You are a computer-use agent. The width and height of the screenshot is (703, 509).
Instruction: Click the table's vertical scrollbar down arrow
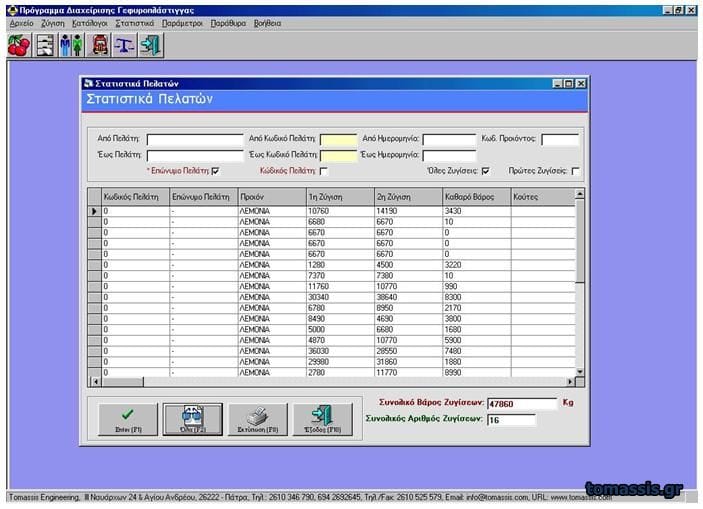coord(581,371)
